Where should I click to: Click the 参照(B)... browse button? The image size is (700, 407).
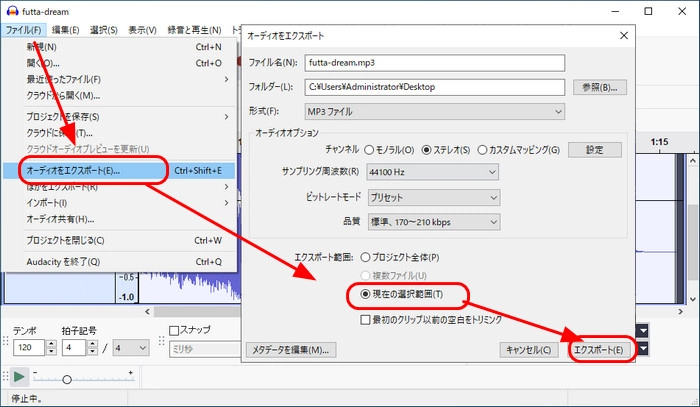pyautogui.click(x=600, y=87)
